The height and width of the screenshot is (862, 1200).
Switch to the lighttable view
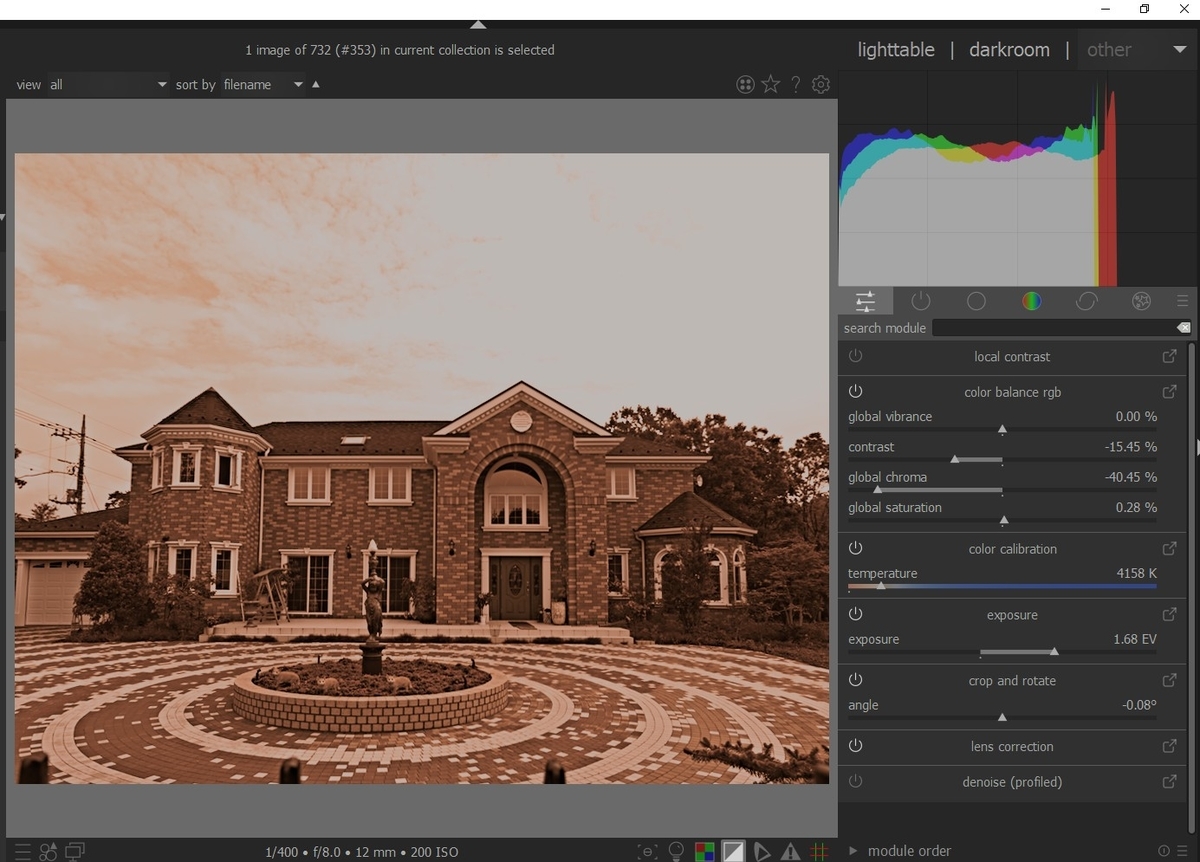[896, 50]
